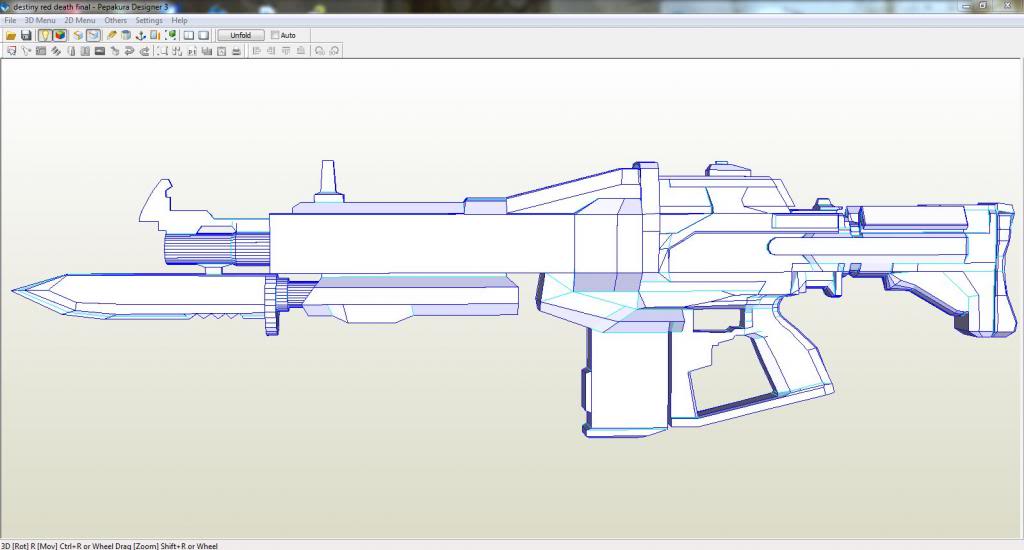
Task: Select the Select and Move tool icon
Action: [x=11, y=51]
